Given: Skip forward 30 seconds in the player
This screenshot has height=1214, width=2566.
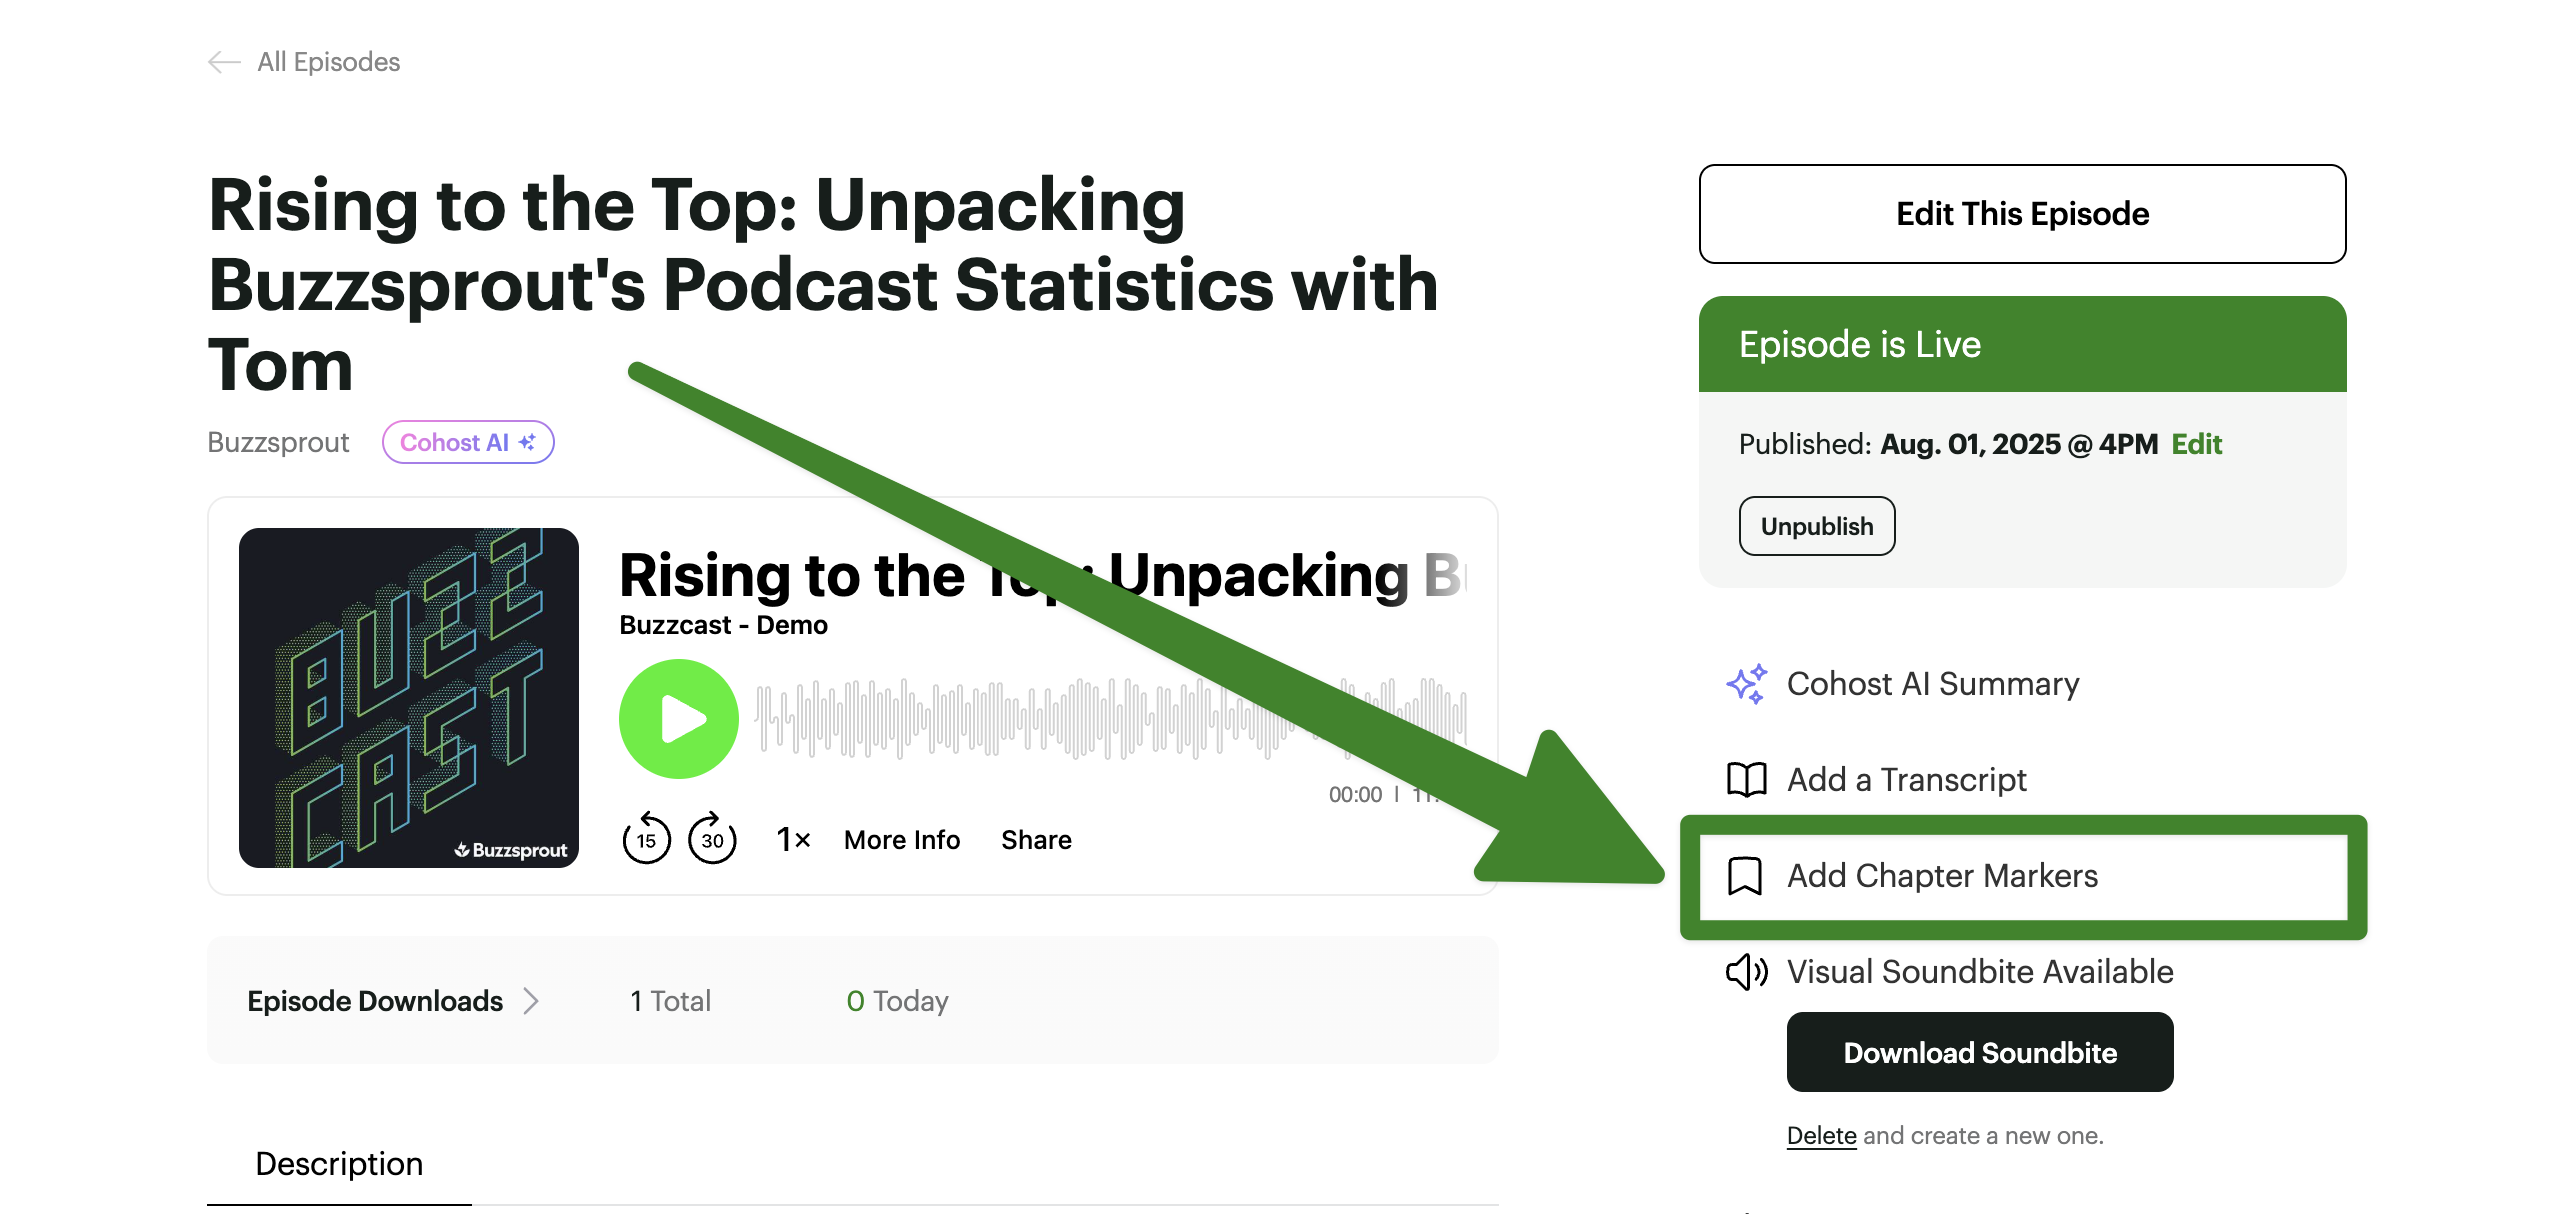Looking at the screenshot, I should [x=712, y=838].
